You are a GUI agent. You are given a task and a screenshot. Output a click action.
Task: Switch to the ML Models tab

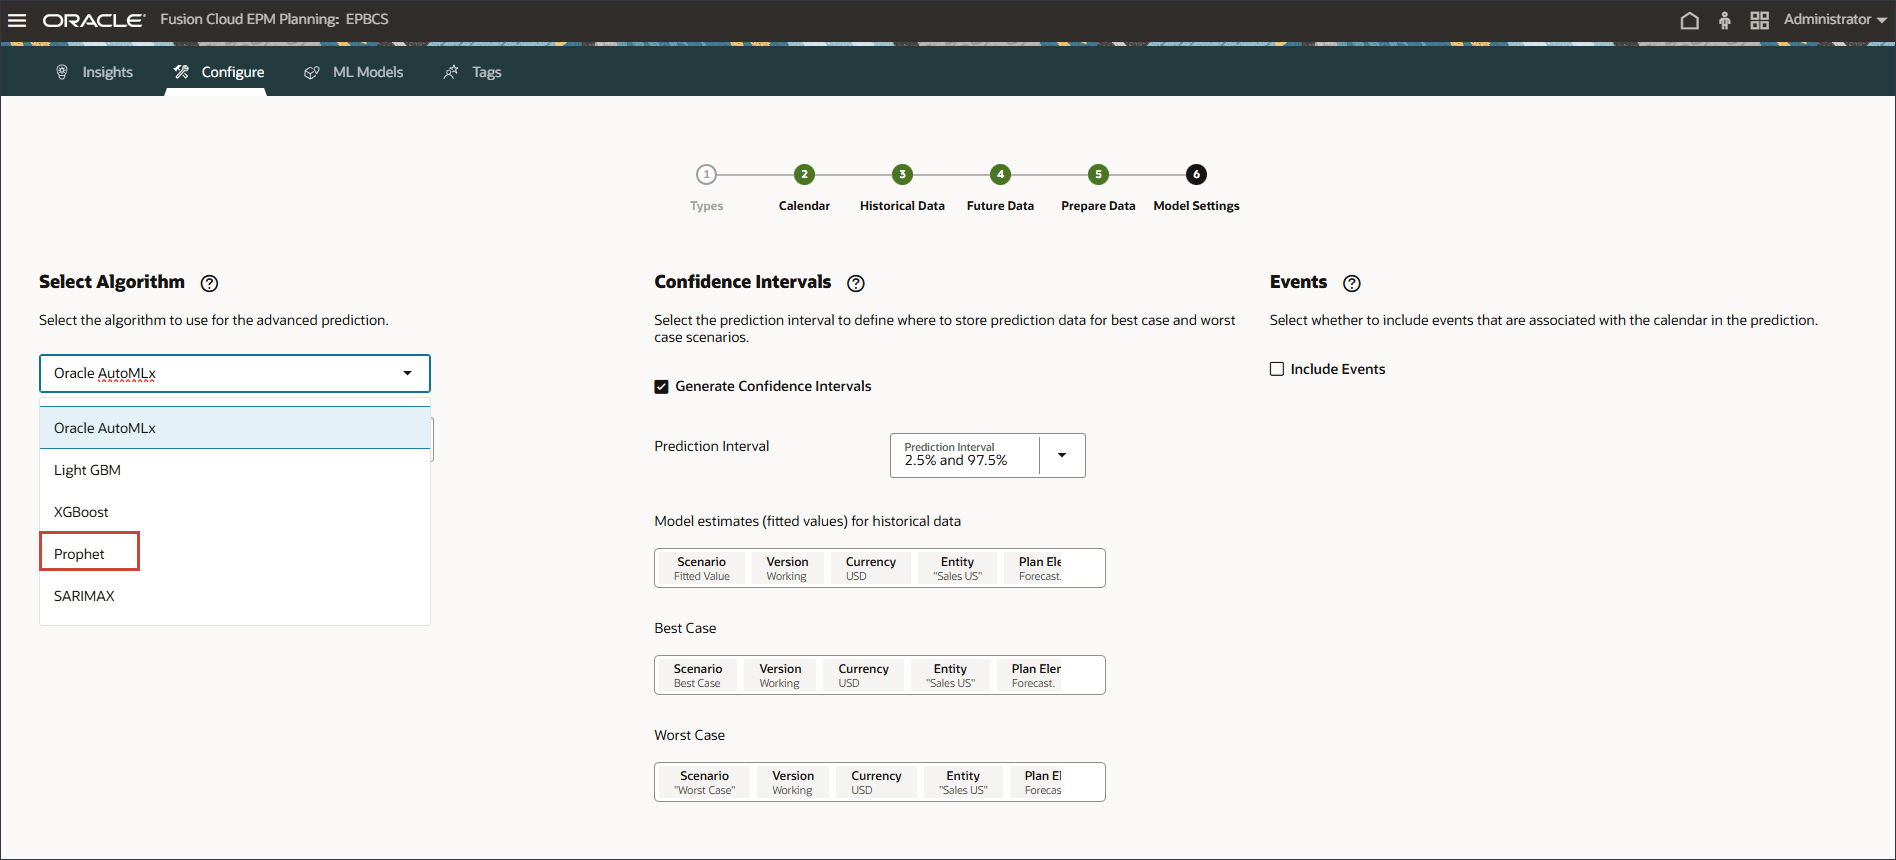point(353,72)
